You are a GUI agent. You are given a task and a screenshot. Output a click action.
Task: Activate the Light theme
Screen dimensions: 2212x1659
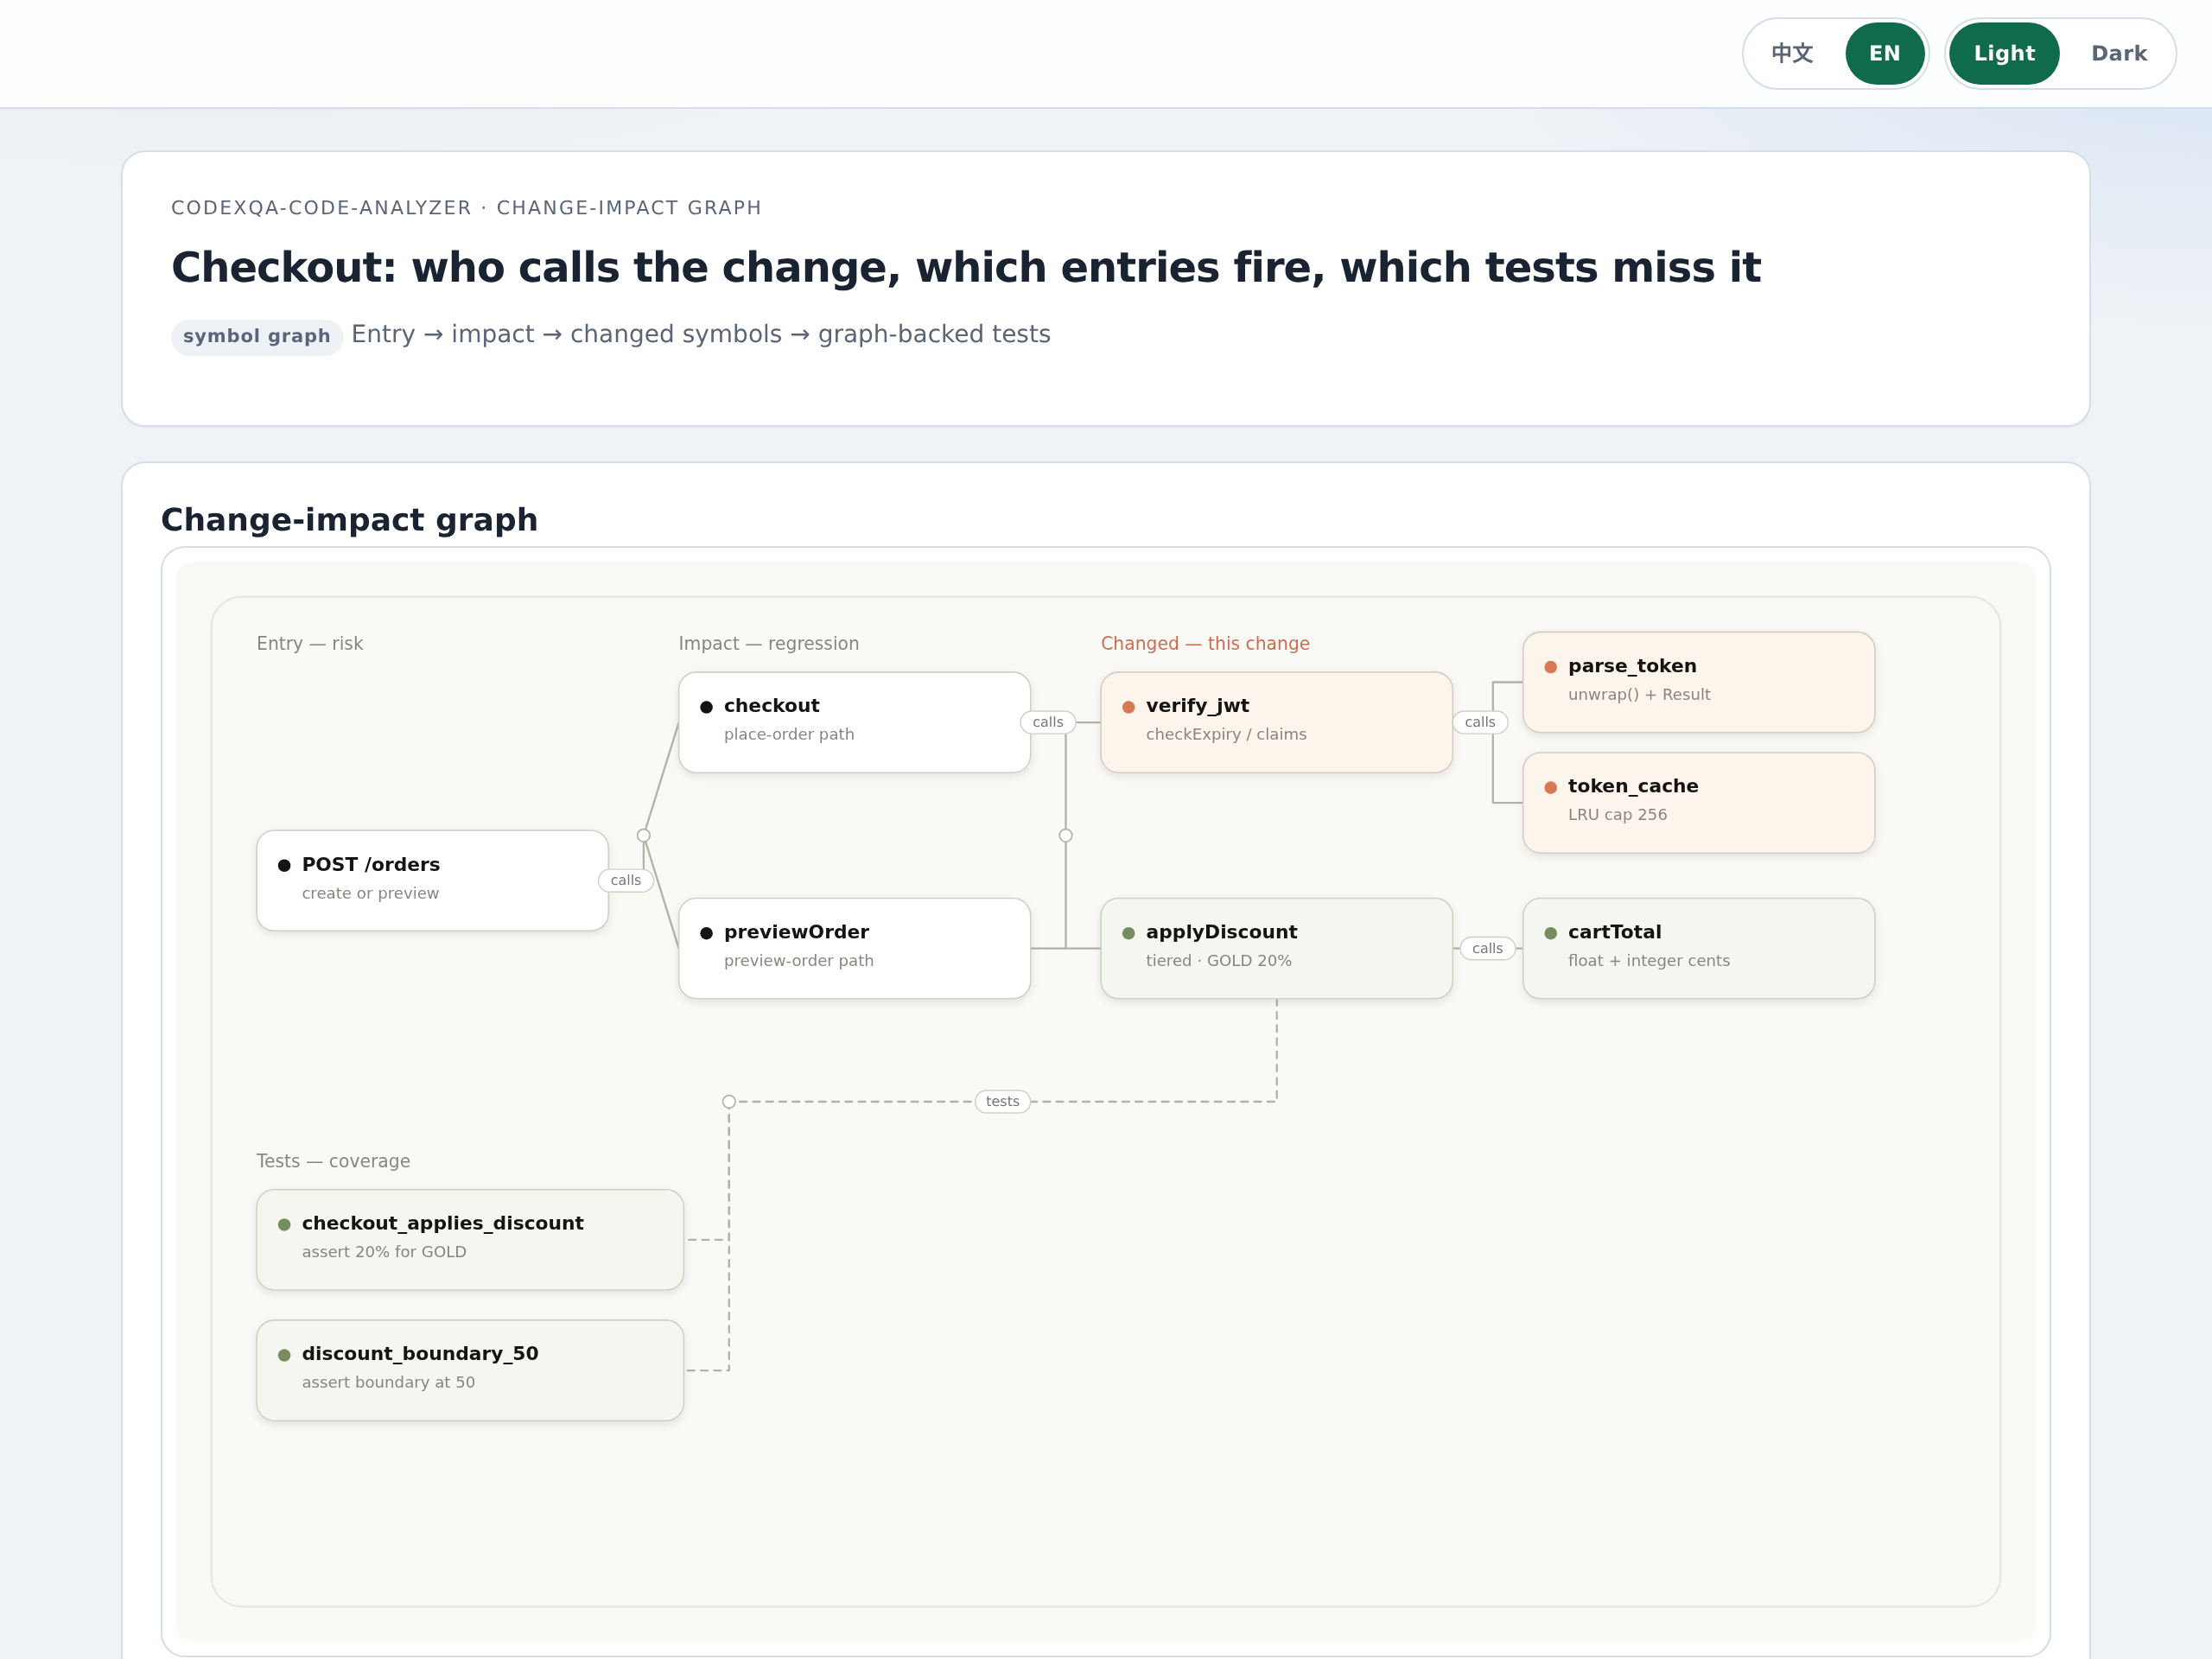click(2003, 53)
